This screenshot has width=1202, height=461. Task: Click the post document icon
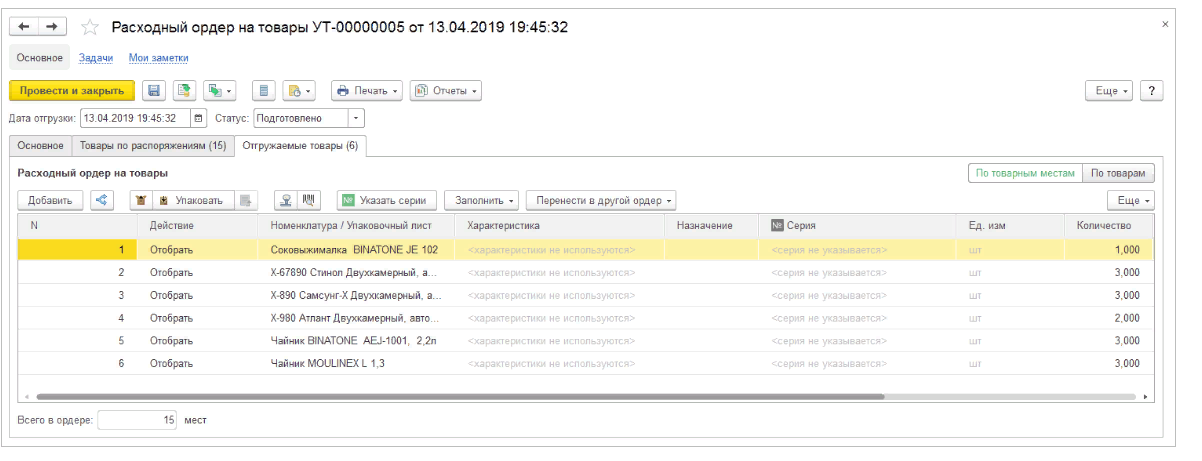[x=183, y=91]
